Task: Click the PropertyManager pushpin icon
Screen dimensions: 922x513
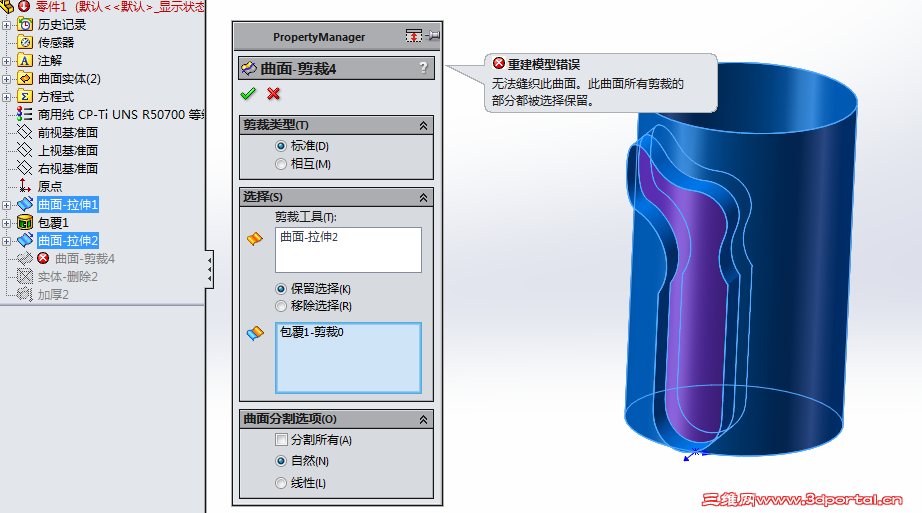Action: (x=433, y=36)
